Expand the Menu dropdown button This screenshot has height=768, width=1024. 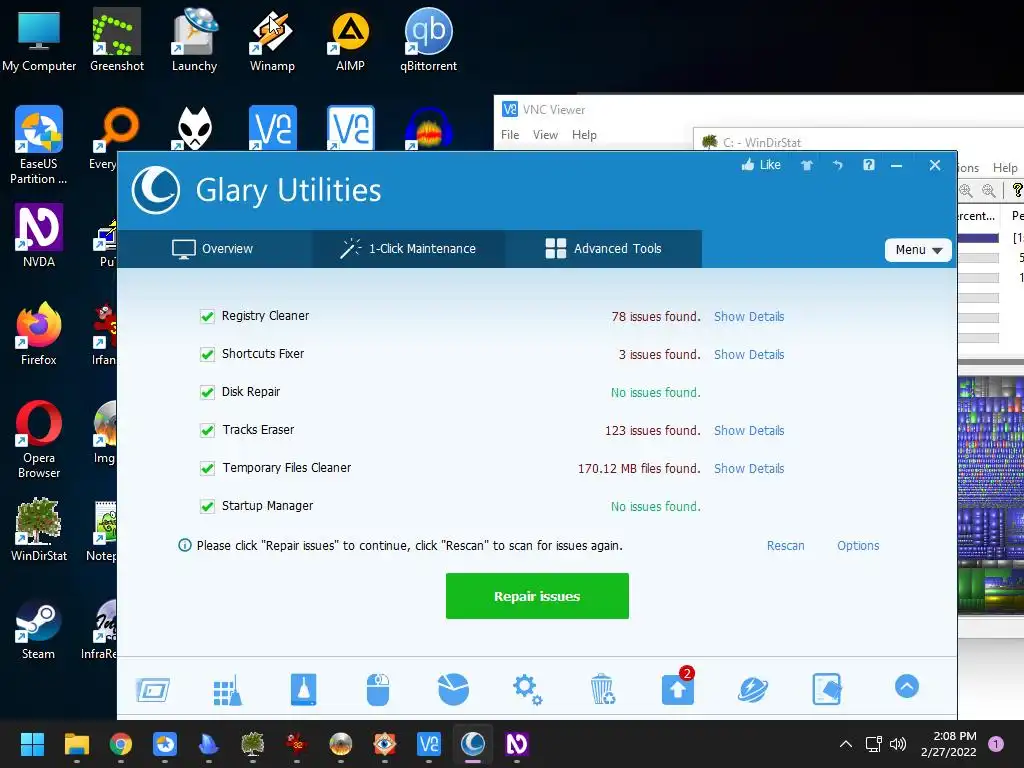click(x=918, y=249)
